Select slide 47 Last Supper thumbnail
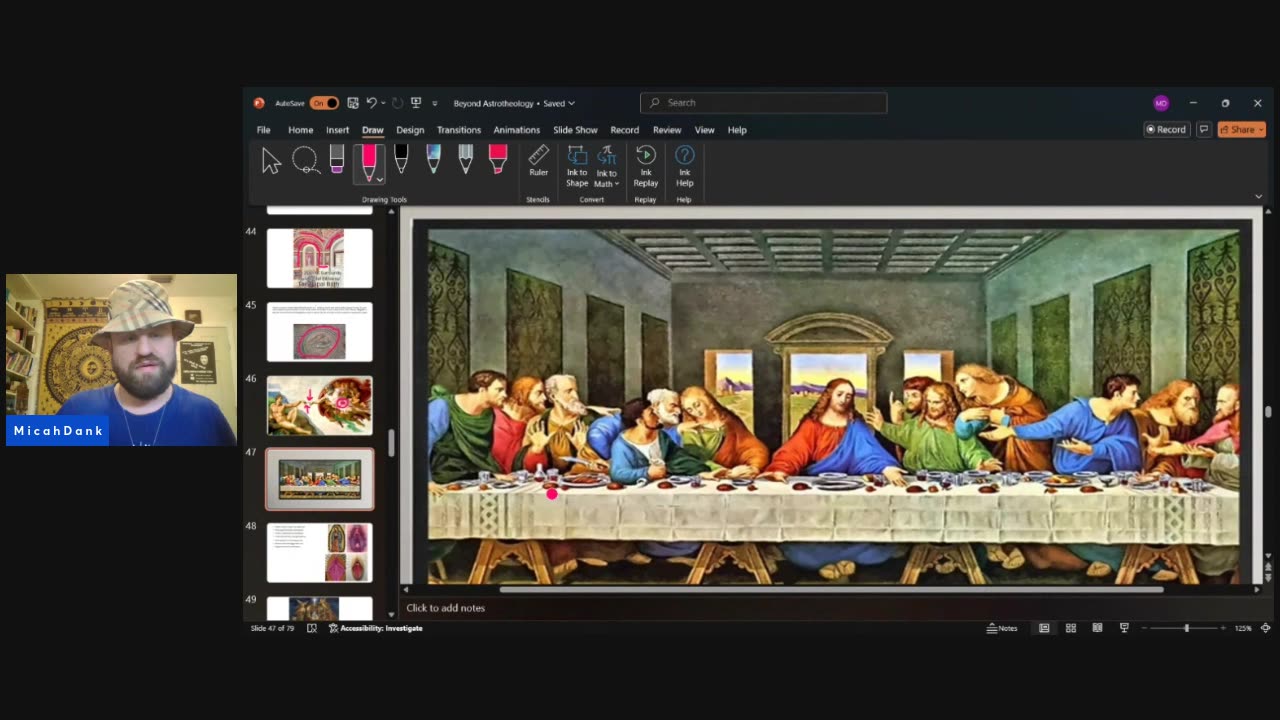This screenshot has width=1280, height=720. click(319, 479)
